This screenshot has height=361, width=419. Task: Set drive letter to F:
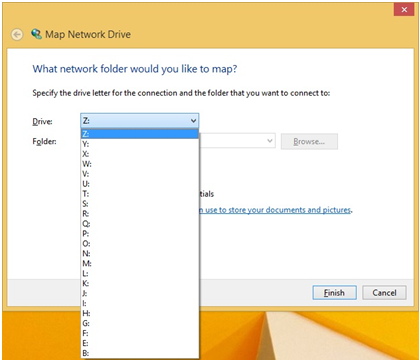pyautogui.click(x=140, y=333)
